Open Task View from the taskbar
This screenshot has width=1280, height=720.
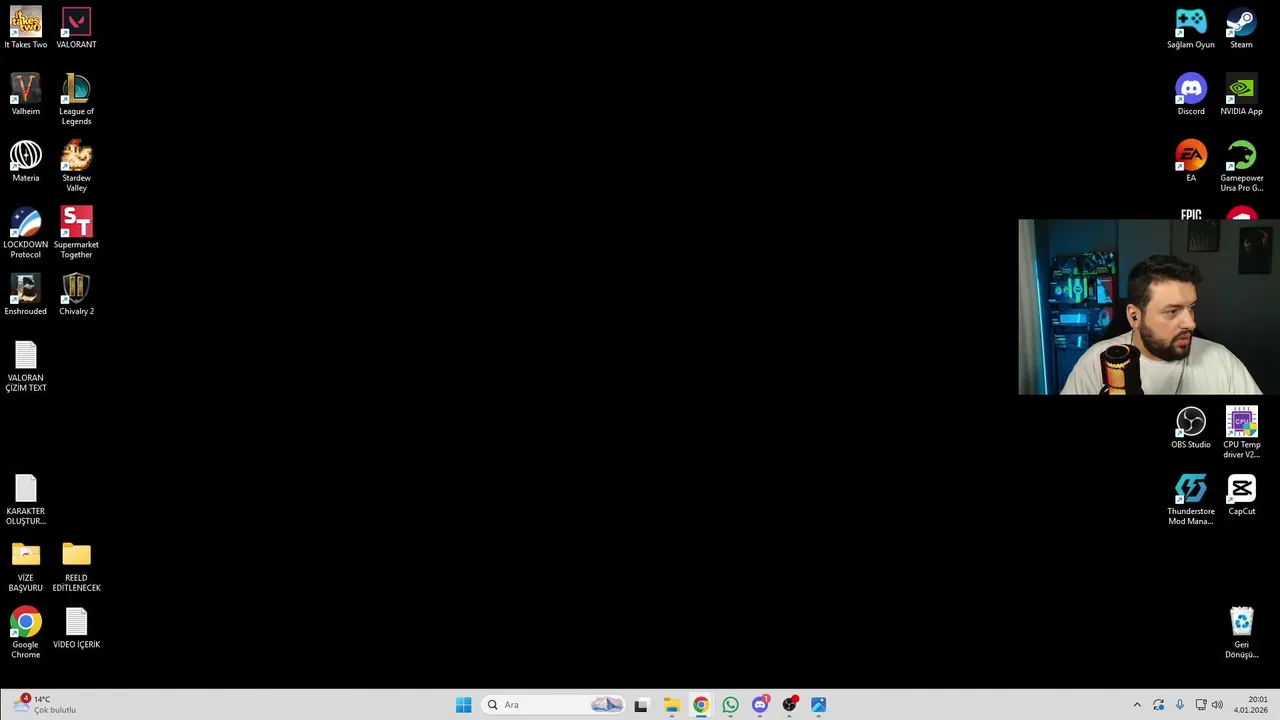point(641,705)
